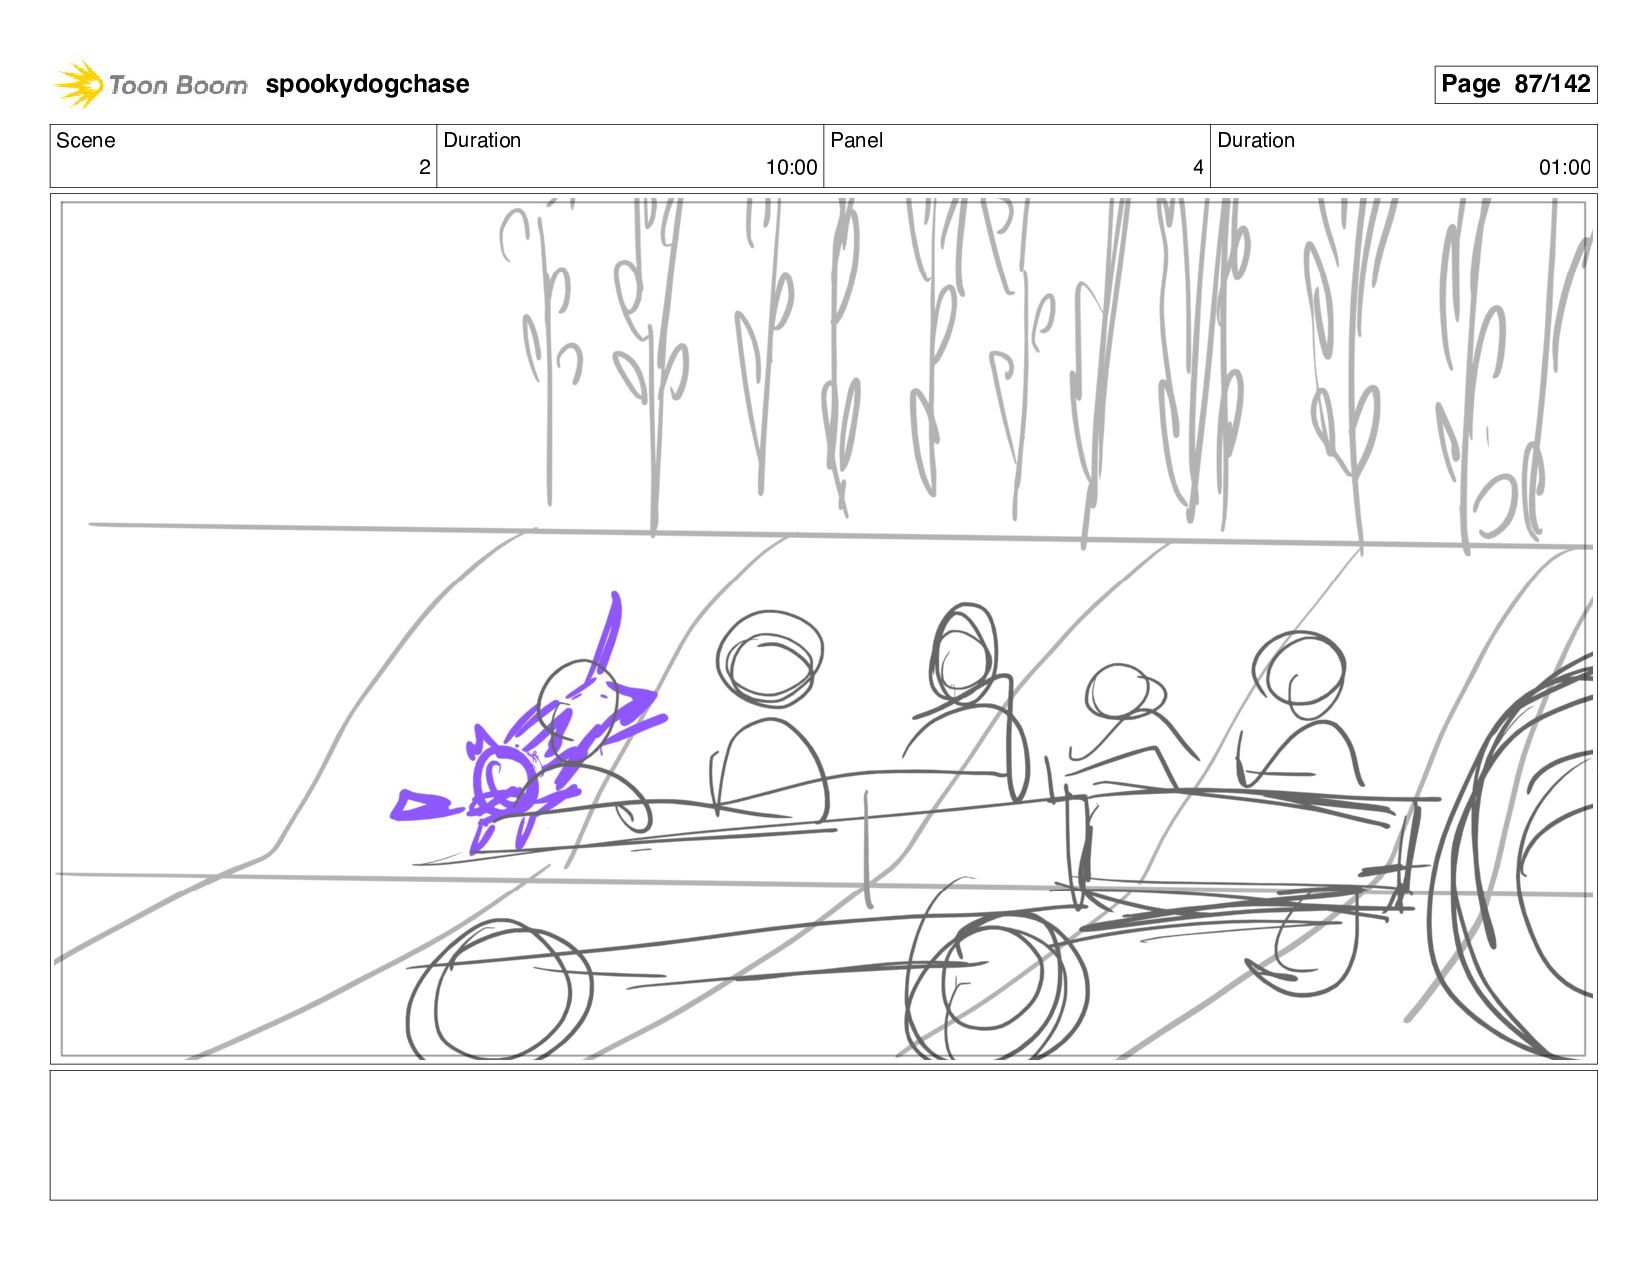
Task: Click the 'Page 87/142' page indicator
Action: [1515, 84]
